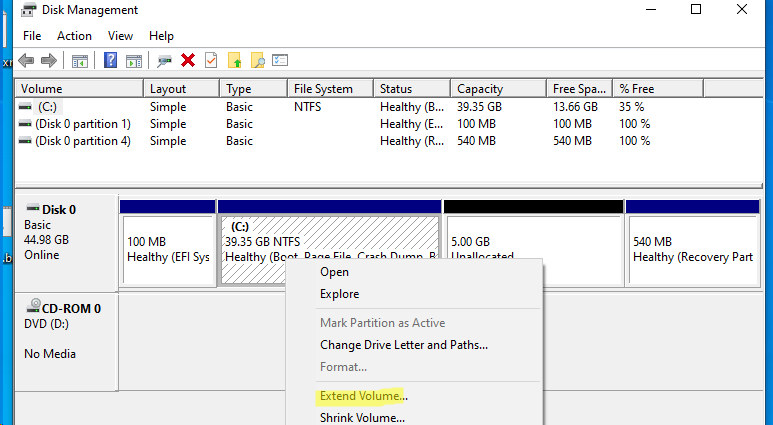Click the 35 % free cell
Viewport: 773px width, 425px height.
pyautogui.click(x=632, y=107)
